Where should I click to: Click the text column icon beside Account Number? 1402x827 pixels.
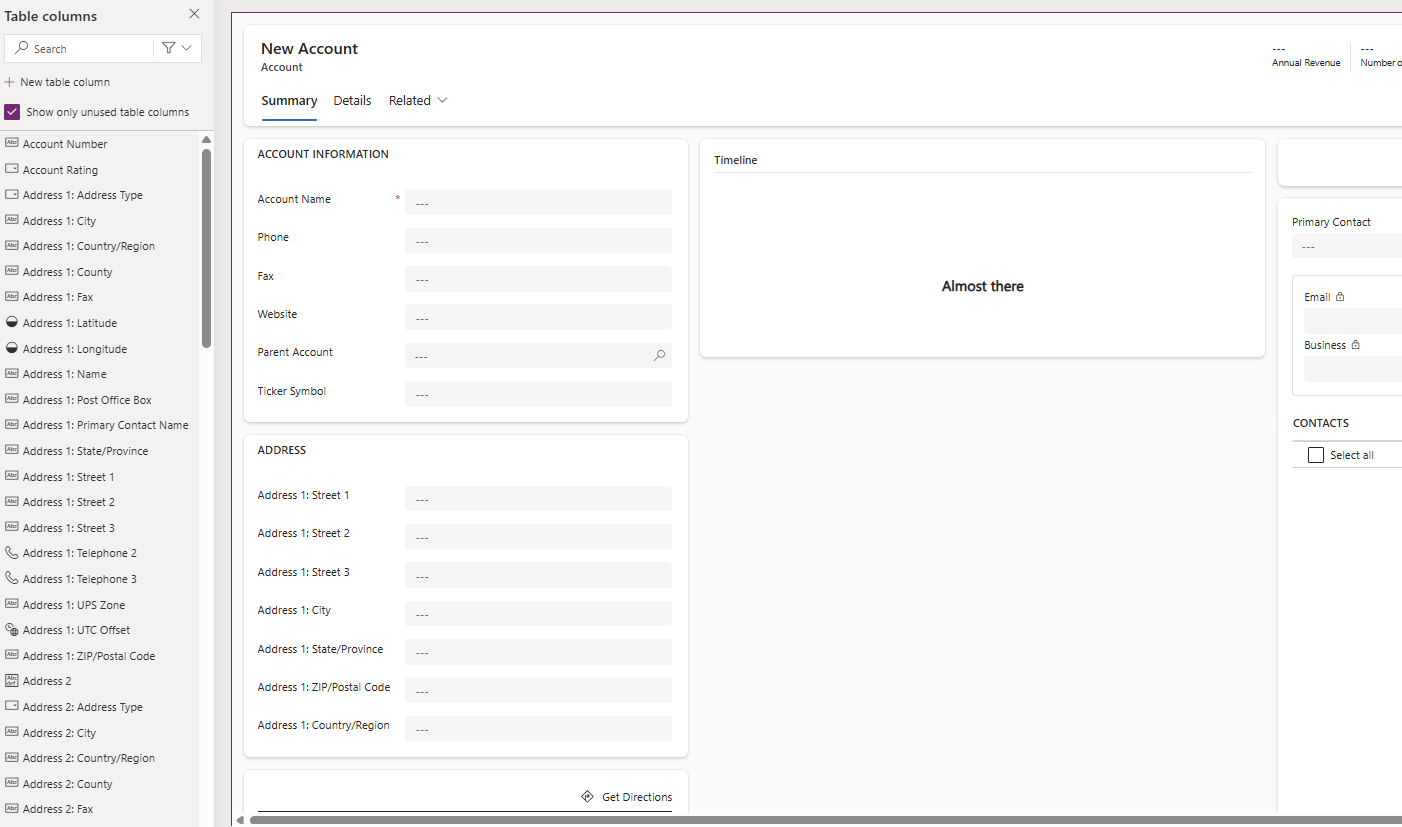(x=11, y=143)
